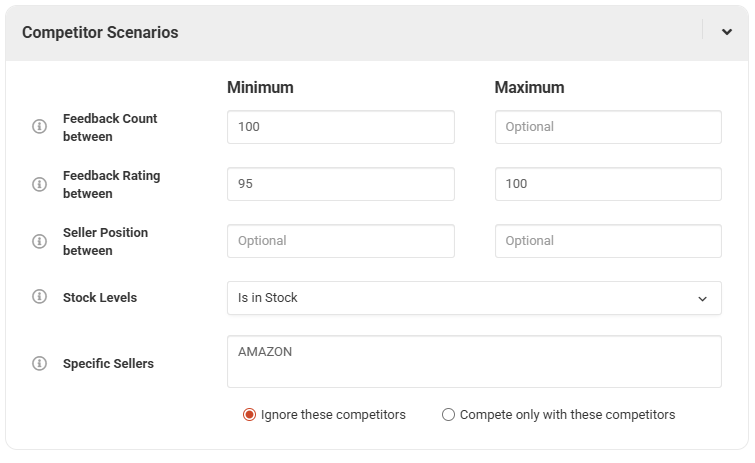Viewport: 755px width, 463px height.
Task: Click info icon beside Specific Sellers
Action: tap(40, 363)
